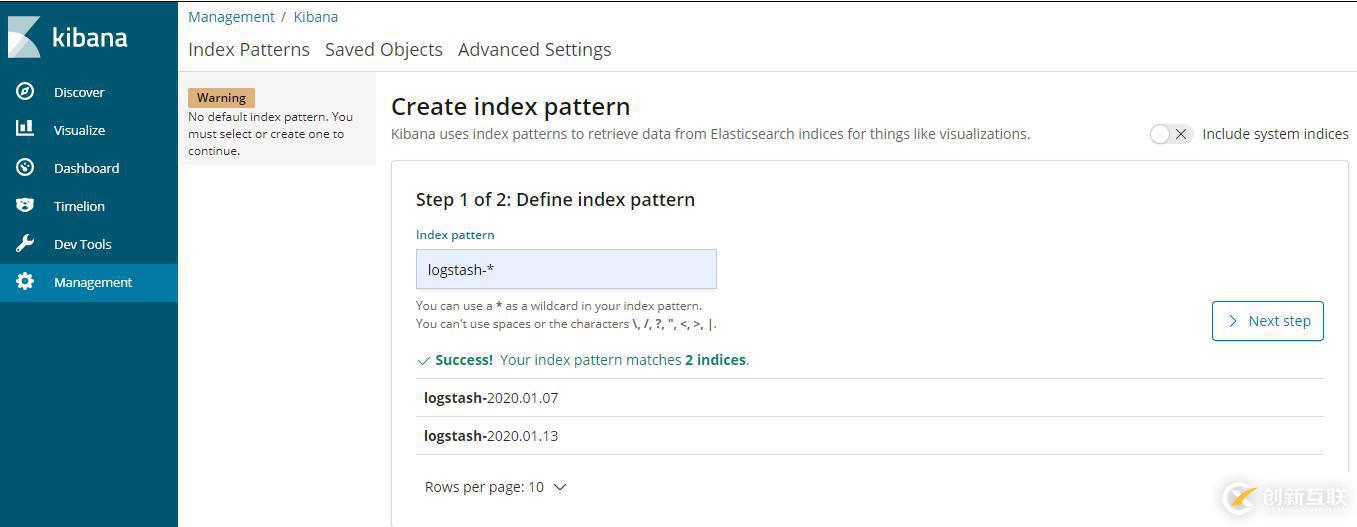Open Discover in the sidebar

pyautogui.click(x=89, y=92)
